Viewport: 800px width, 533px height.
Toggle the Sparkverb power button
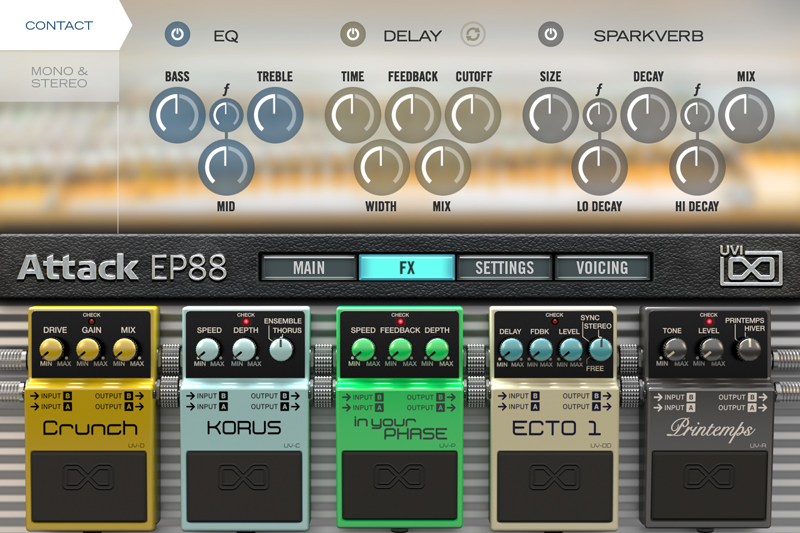(551, 35)
